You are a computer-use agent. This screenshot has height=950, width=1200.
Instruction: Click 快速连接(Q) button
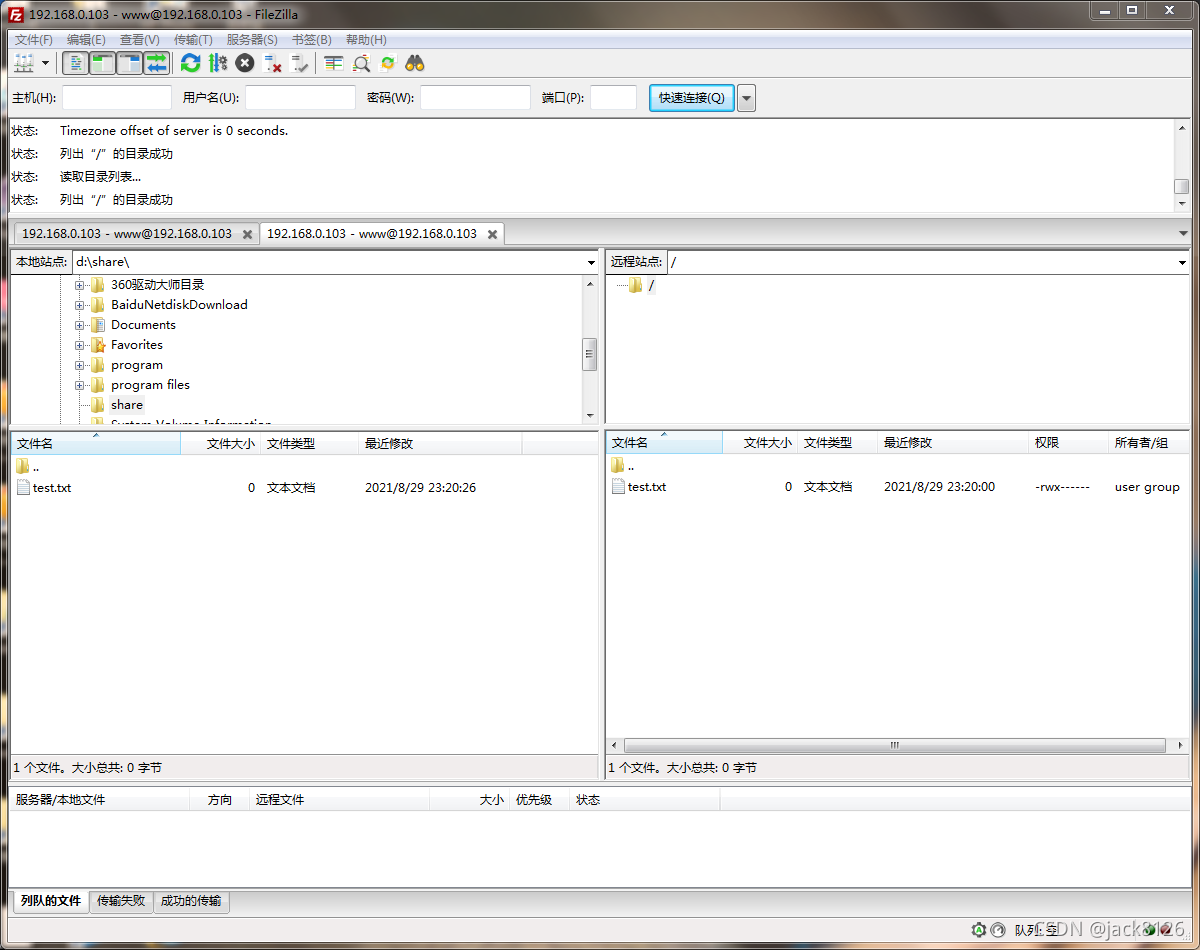(x=691, y=97)
